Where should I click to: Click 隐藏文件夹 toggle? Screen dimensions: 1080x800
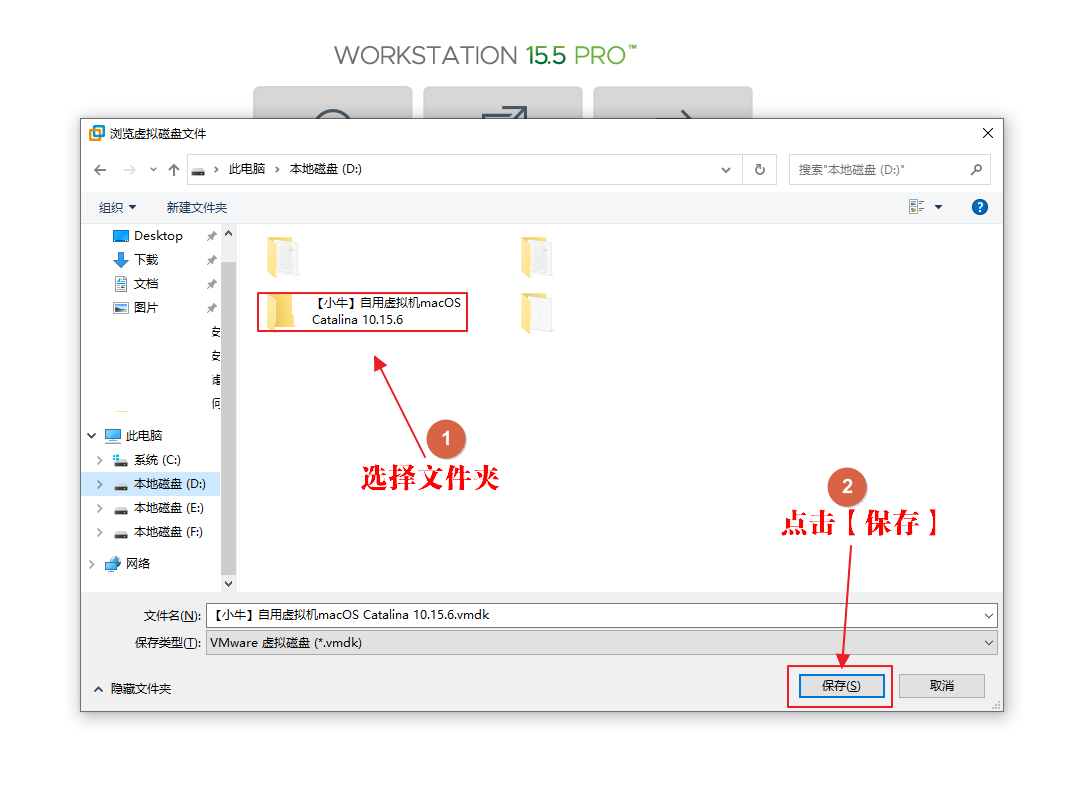132,688
